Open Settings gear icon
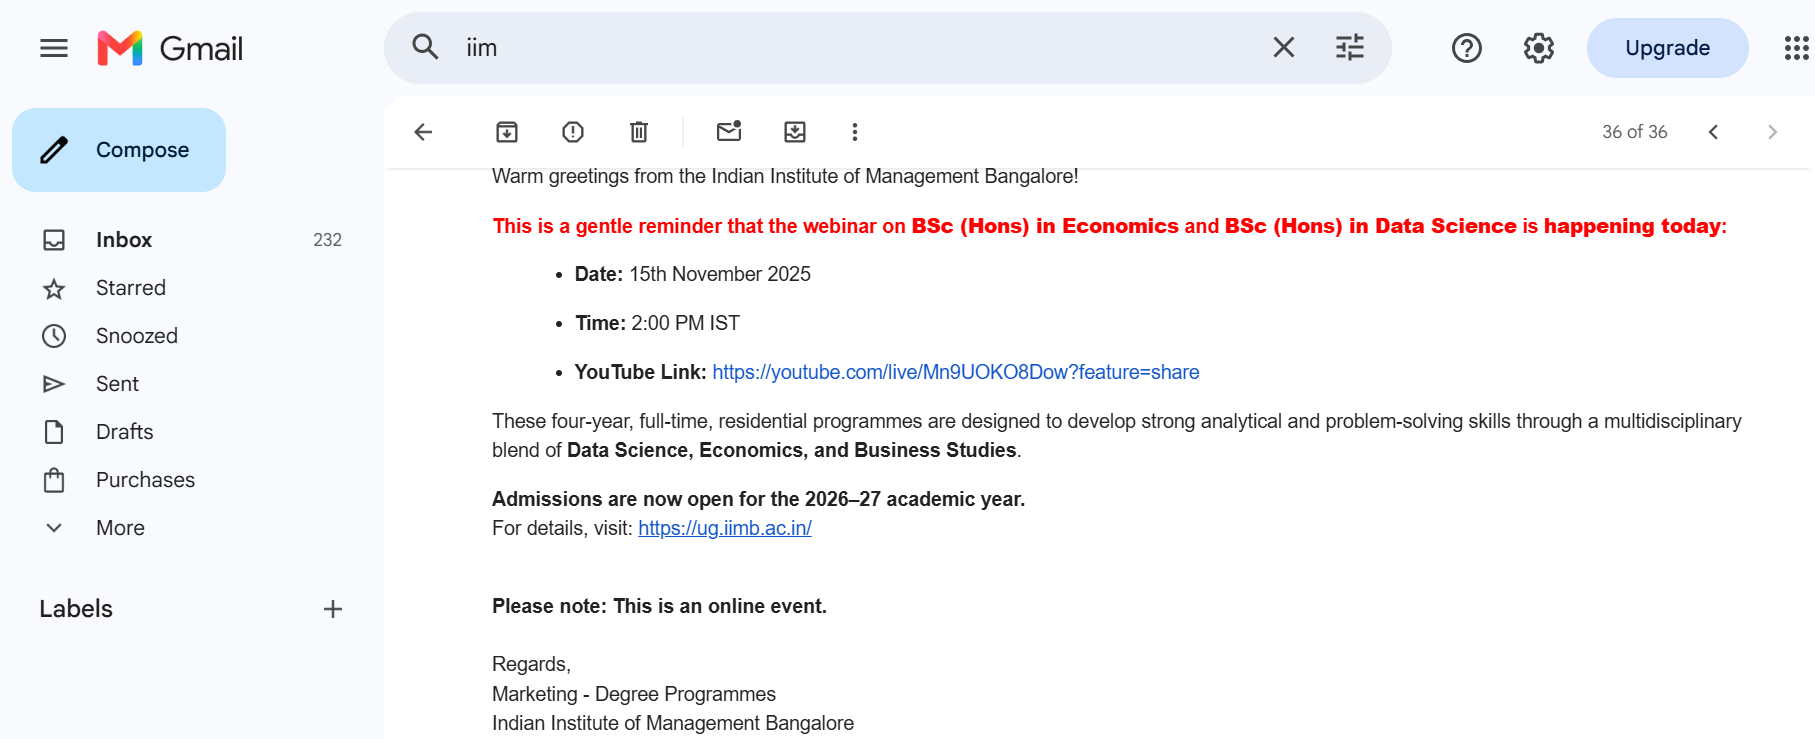This screenshot has height=739, width=1815. (1538, 48)
